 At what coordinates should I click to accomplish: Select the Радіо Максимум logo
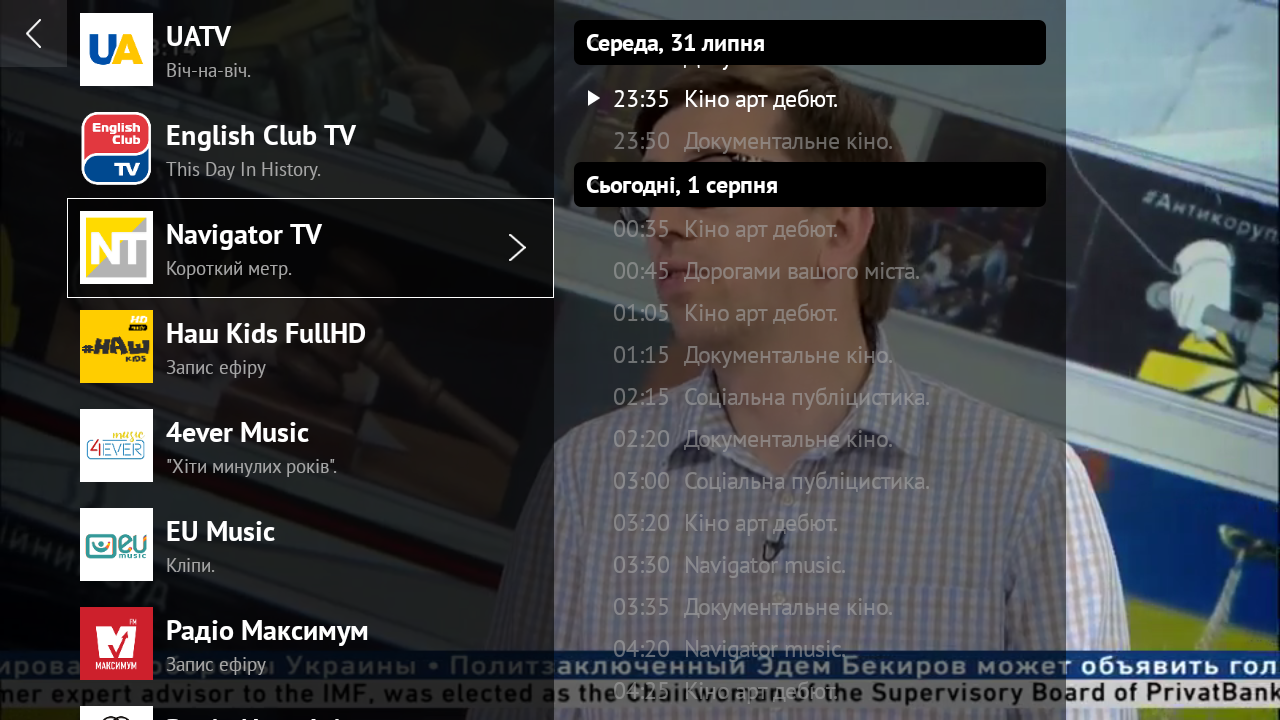click(x=116, y=643)
